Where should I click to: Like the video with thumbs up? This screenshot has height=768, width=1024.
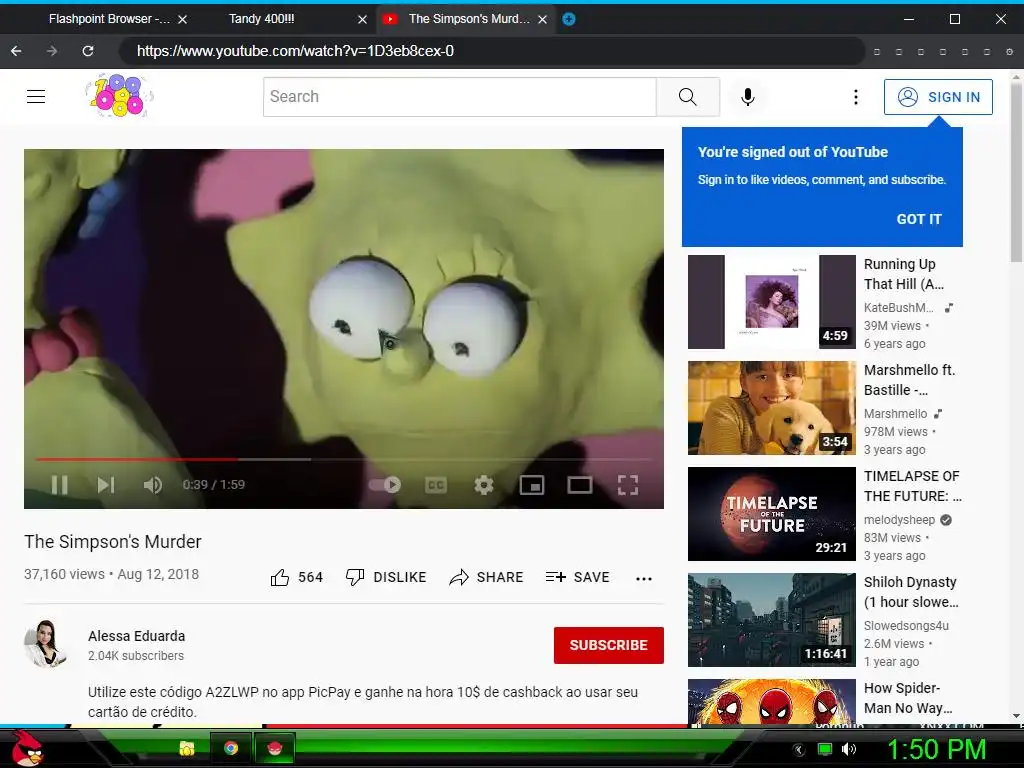296,577
